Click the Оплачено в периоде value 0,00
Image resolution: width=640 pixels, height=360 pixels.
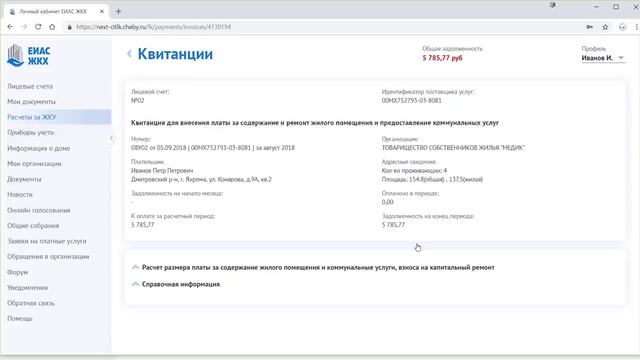pos(388,202)
